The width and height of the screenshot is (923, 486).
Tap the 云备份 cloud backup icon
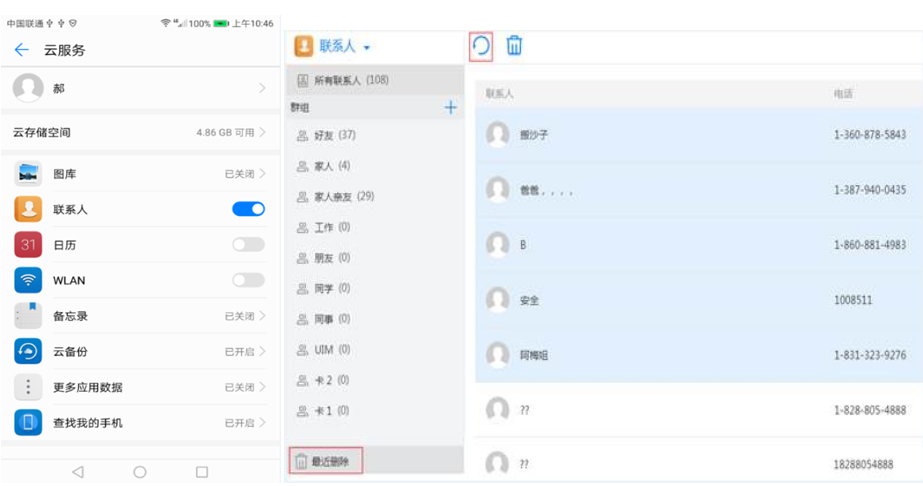(28, 351)
